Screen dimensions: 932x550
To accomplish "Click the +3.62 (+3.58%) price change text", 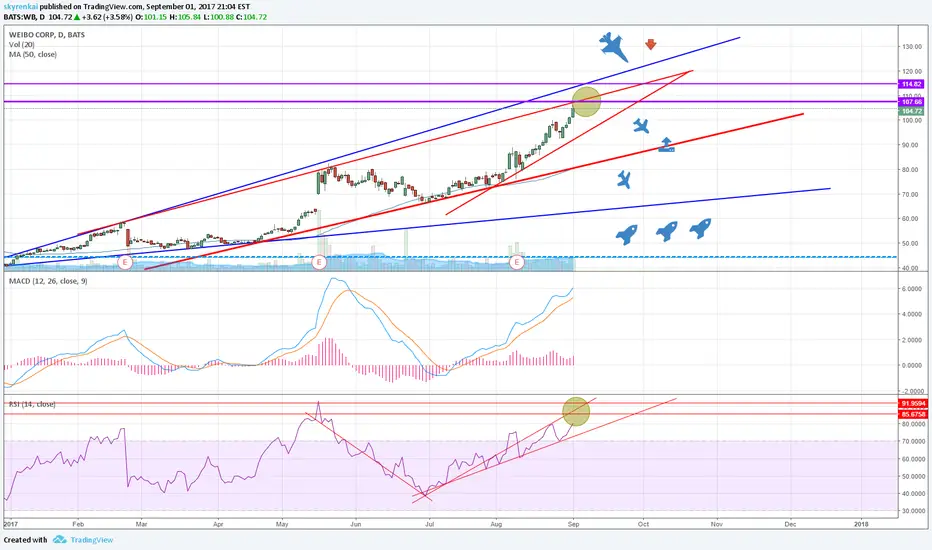I will (107, 17).
